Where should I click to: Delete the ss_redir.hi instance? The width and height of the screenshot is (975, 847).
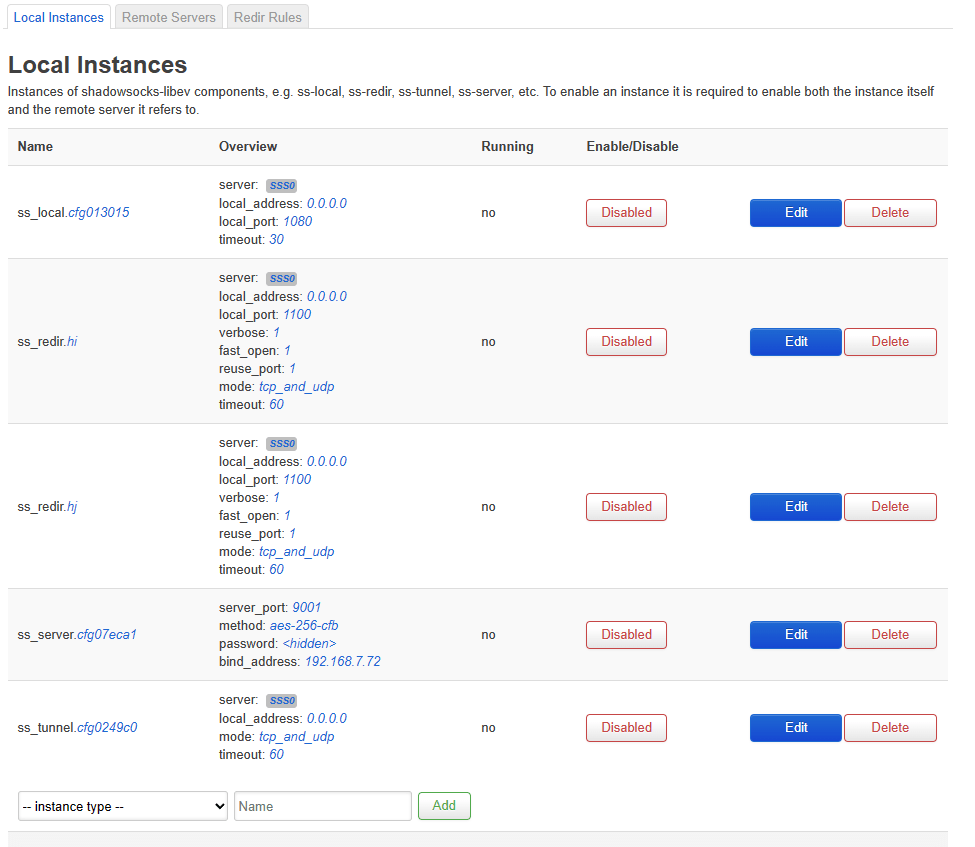(890, 342)
